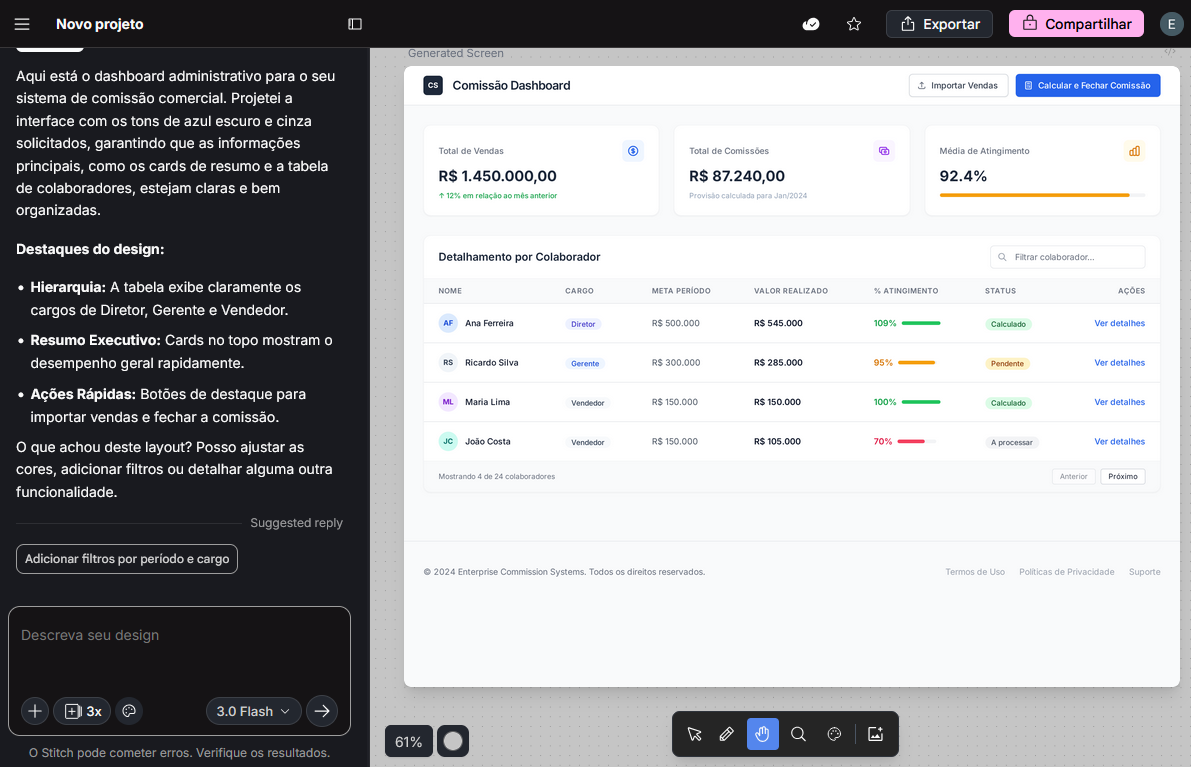Open Ver detalhes for Ricardo Silva
The width and height of the screenshot is (1191, 767).
1119,362
